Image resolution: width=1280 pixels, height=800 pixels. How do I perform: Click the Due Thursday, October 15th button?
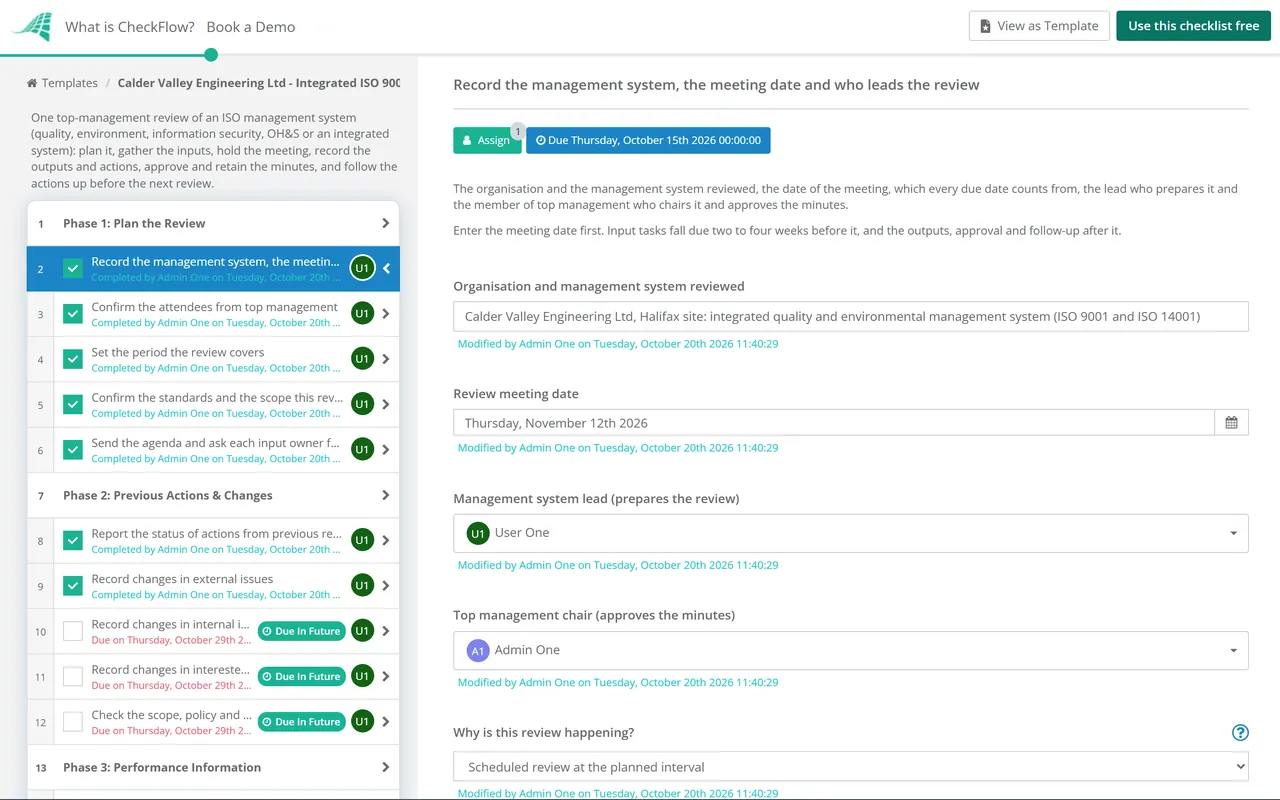(648, 140)
